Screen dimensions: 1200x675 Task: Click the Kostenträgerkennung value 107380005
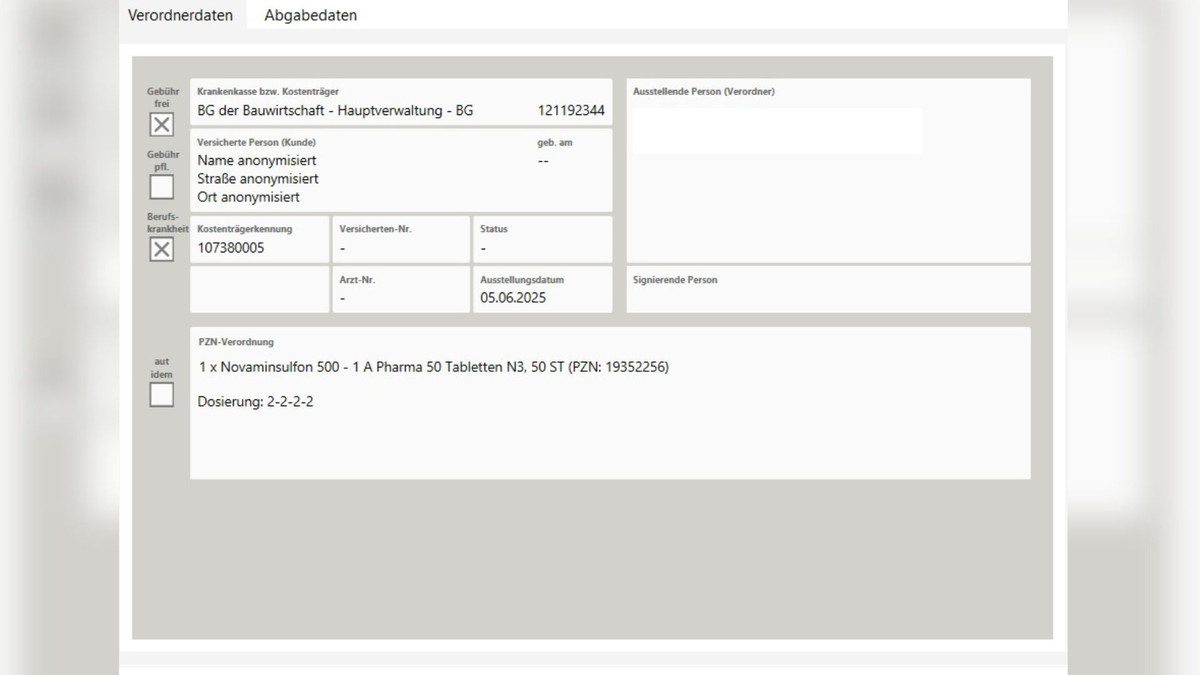point(231,248)
